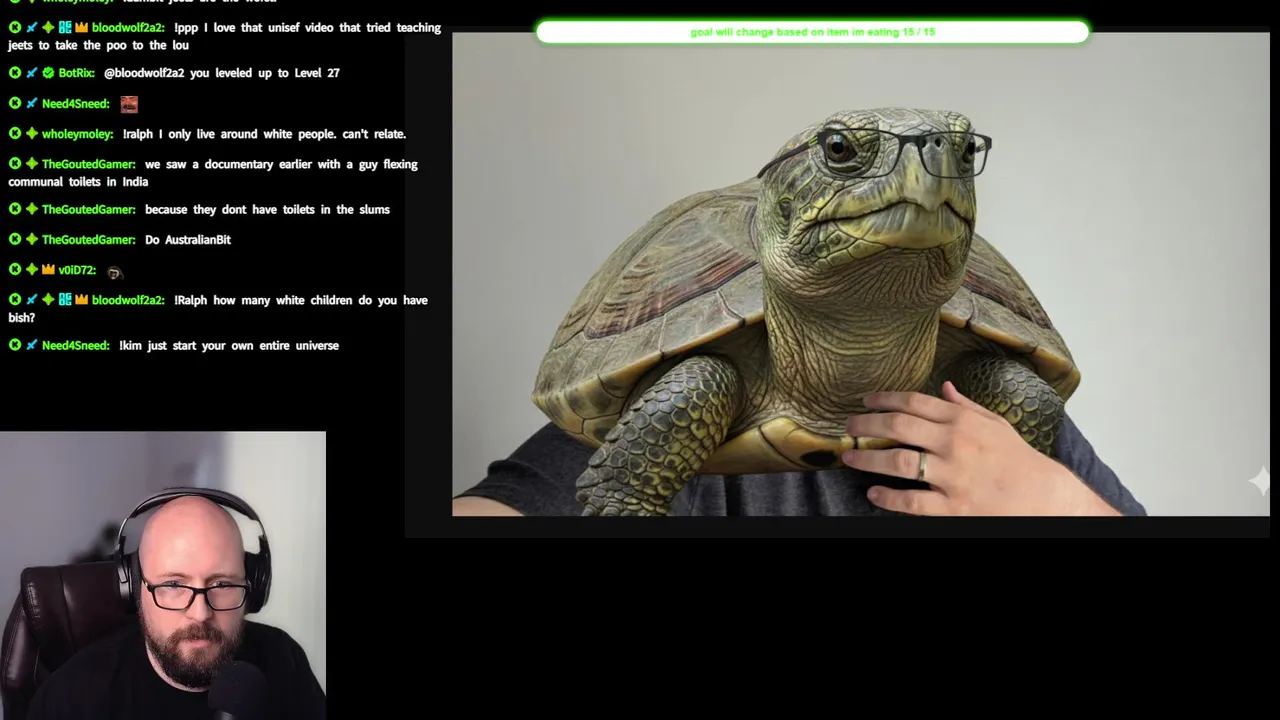Click the diamond badge on TheGoutedGamer's 'Do AustralianBit' message
Screen dimensions: 1280x720
point(32,240)
